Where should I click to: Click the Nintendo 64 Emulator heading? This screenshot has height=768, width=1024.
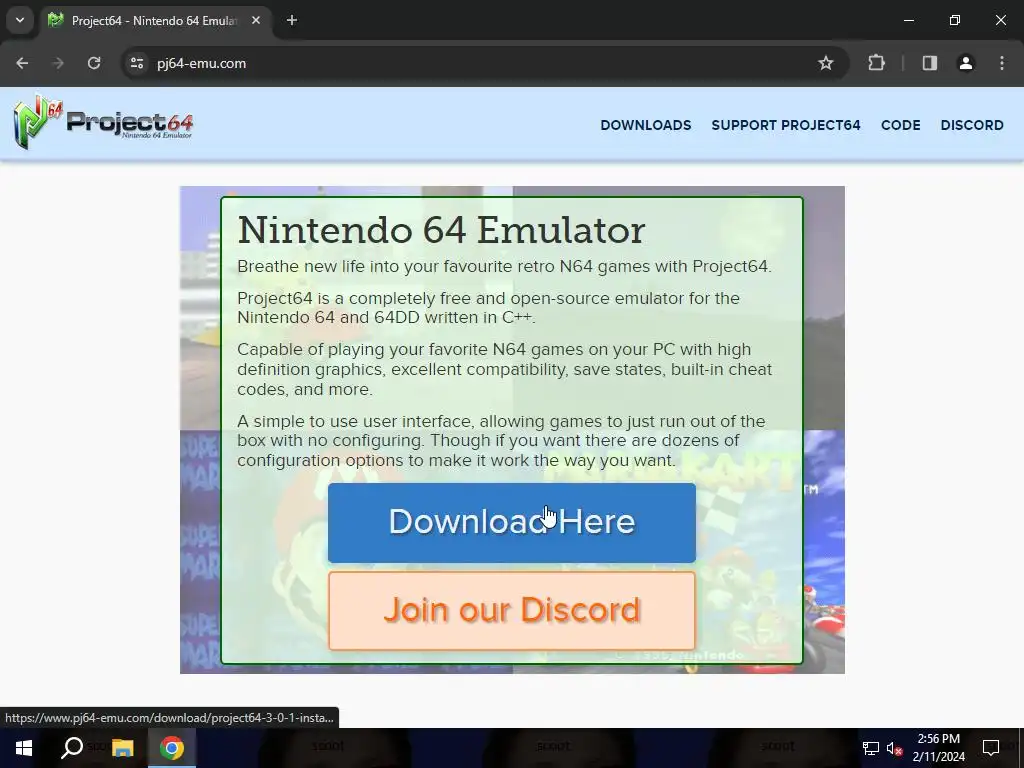coord(441,230)
